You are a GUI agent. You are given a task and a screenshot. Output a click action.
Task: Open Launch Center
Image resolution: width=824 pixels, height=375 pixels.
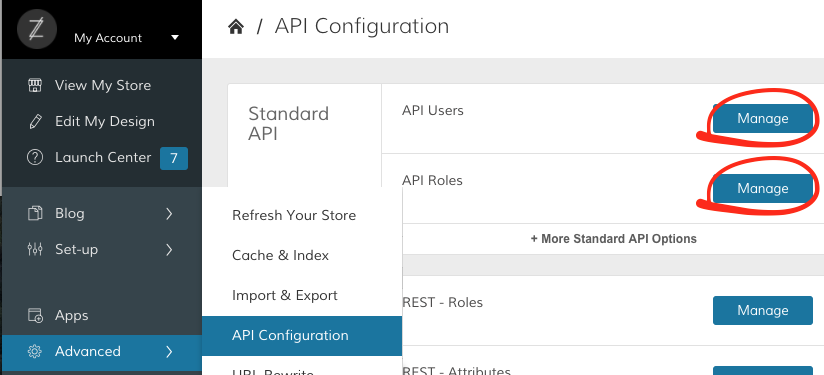tap(102, 158)
